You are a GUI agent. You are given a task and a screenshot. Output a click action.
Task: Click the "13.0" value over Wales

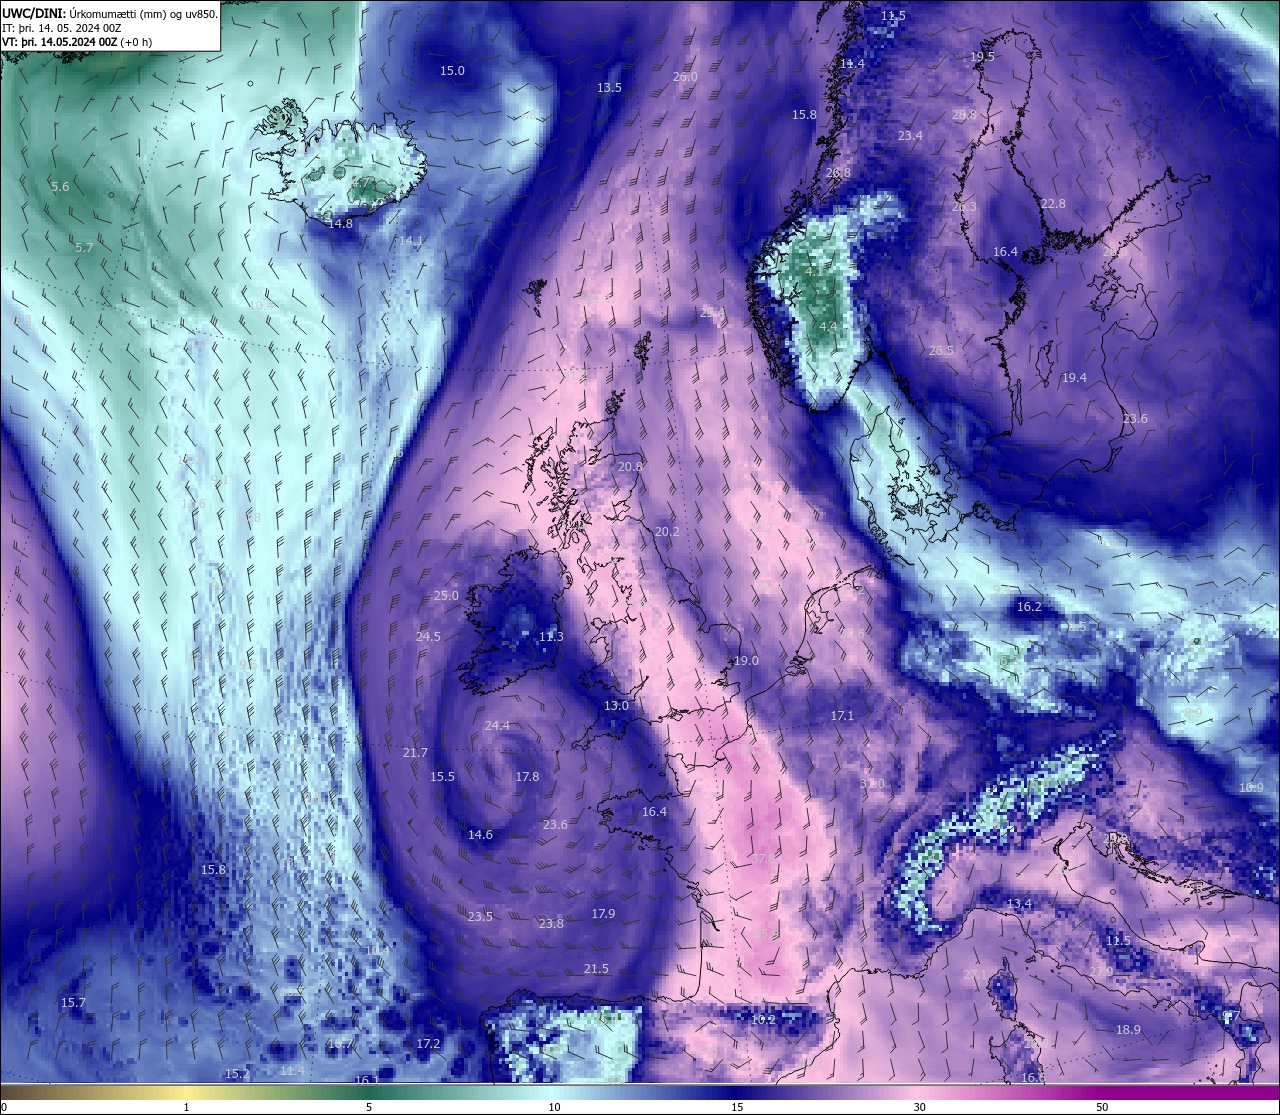coord(616,706)
